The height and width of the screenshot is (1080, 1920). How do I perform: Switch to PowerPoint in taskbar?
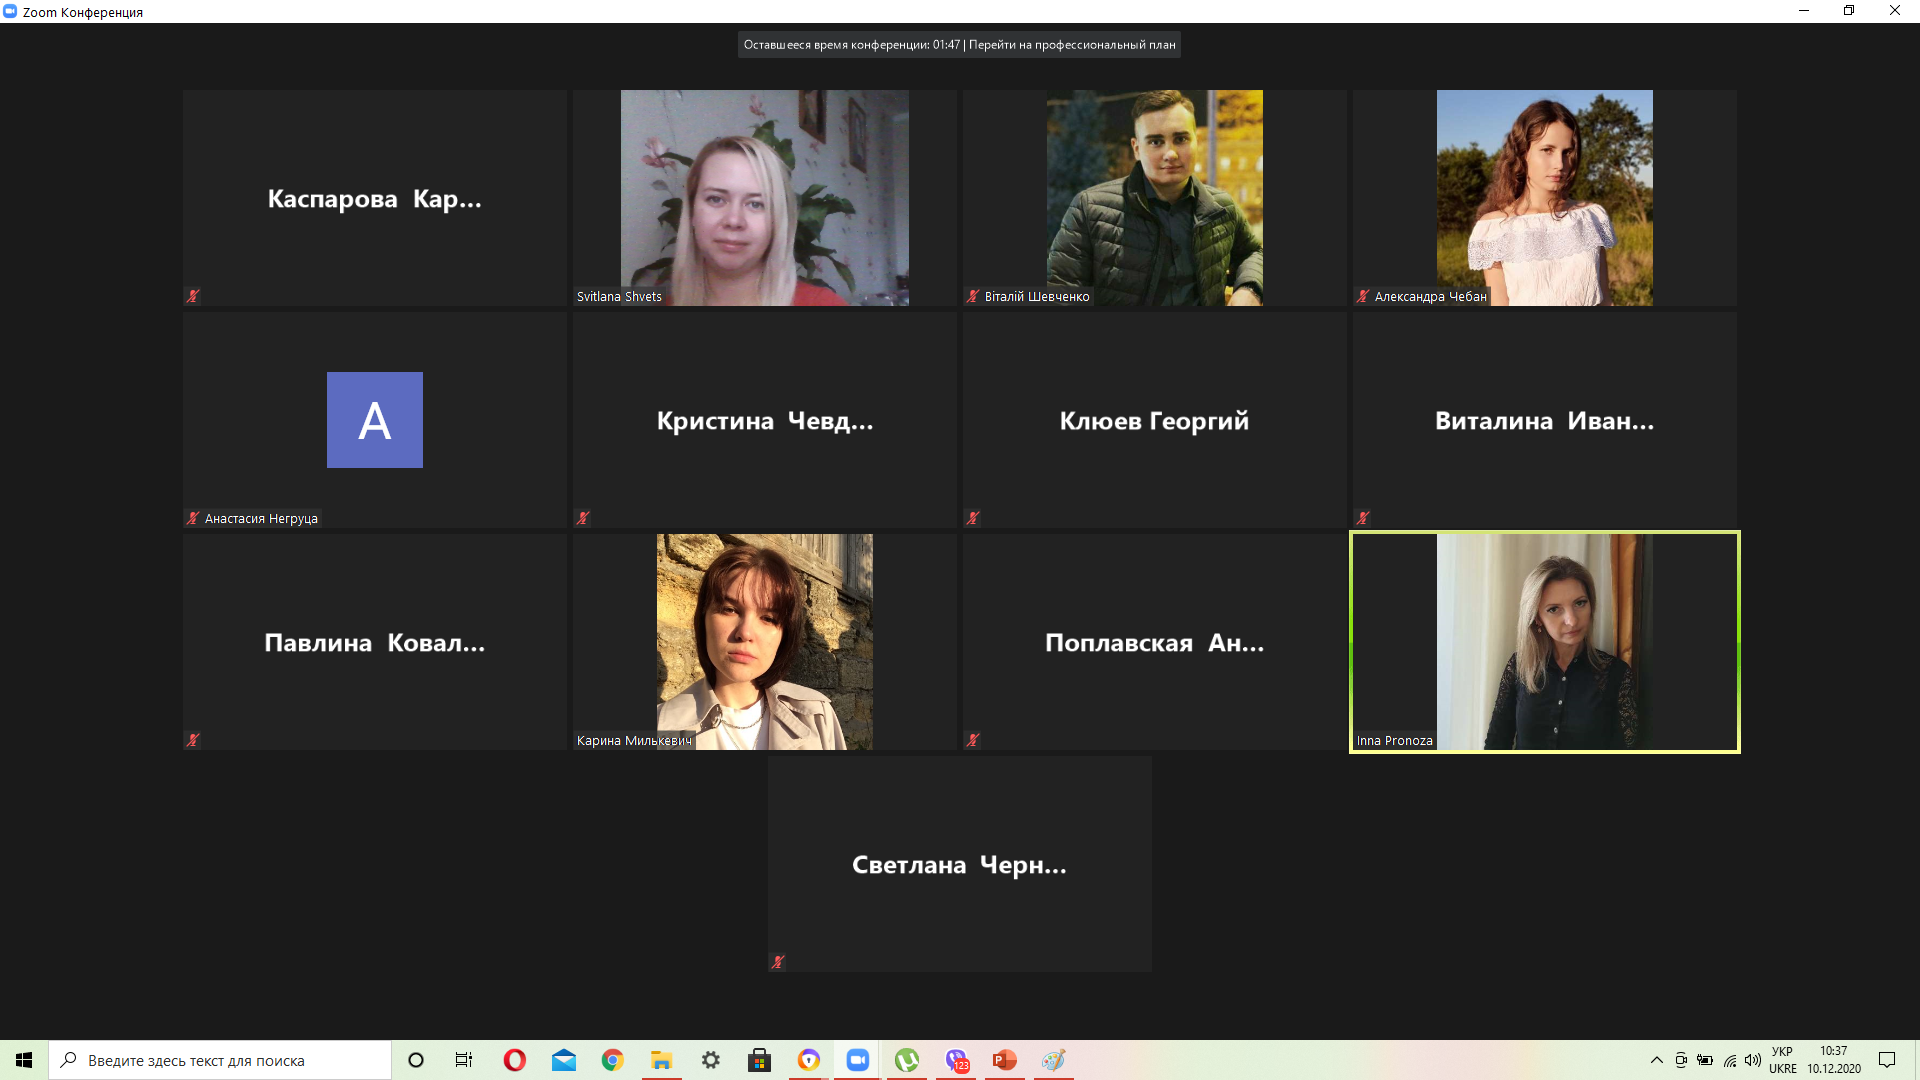coord(1004,1060)
